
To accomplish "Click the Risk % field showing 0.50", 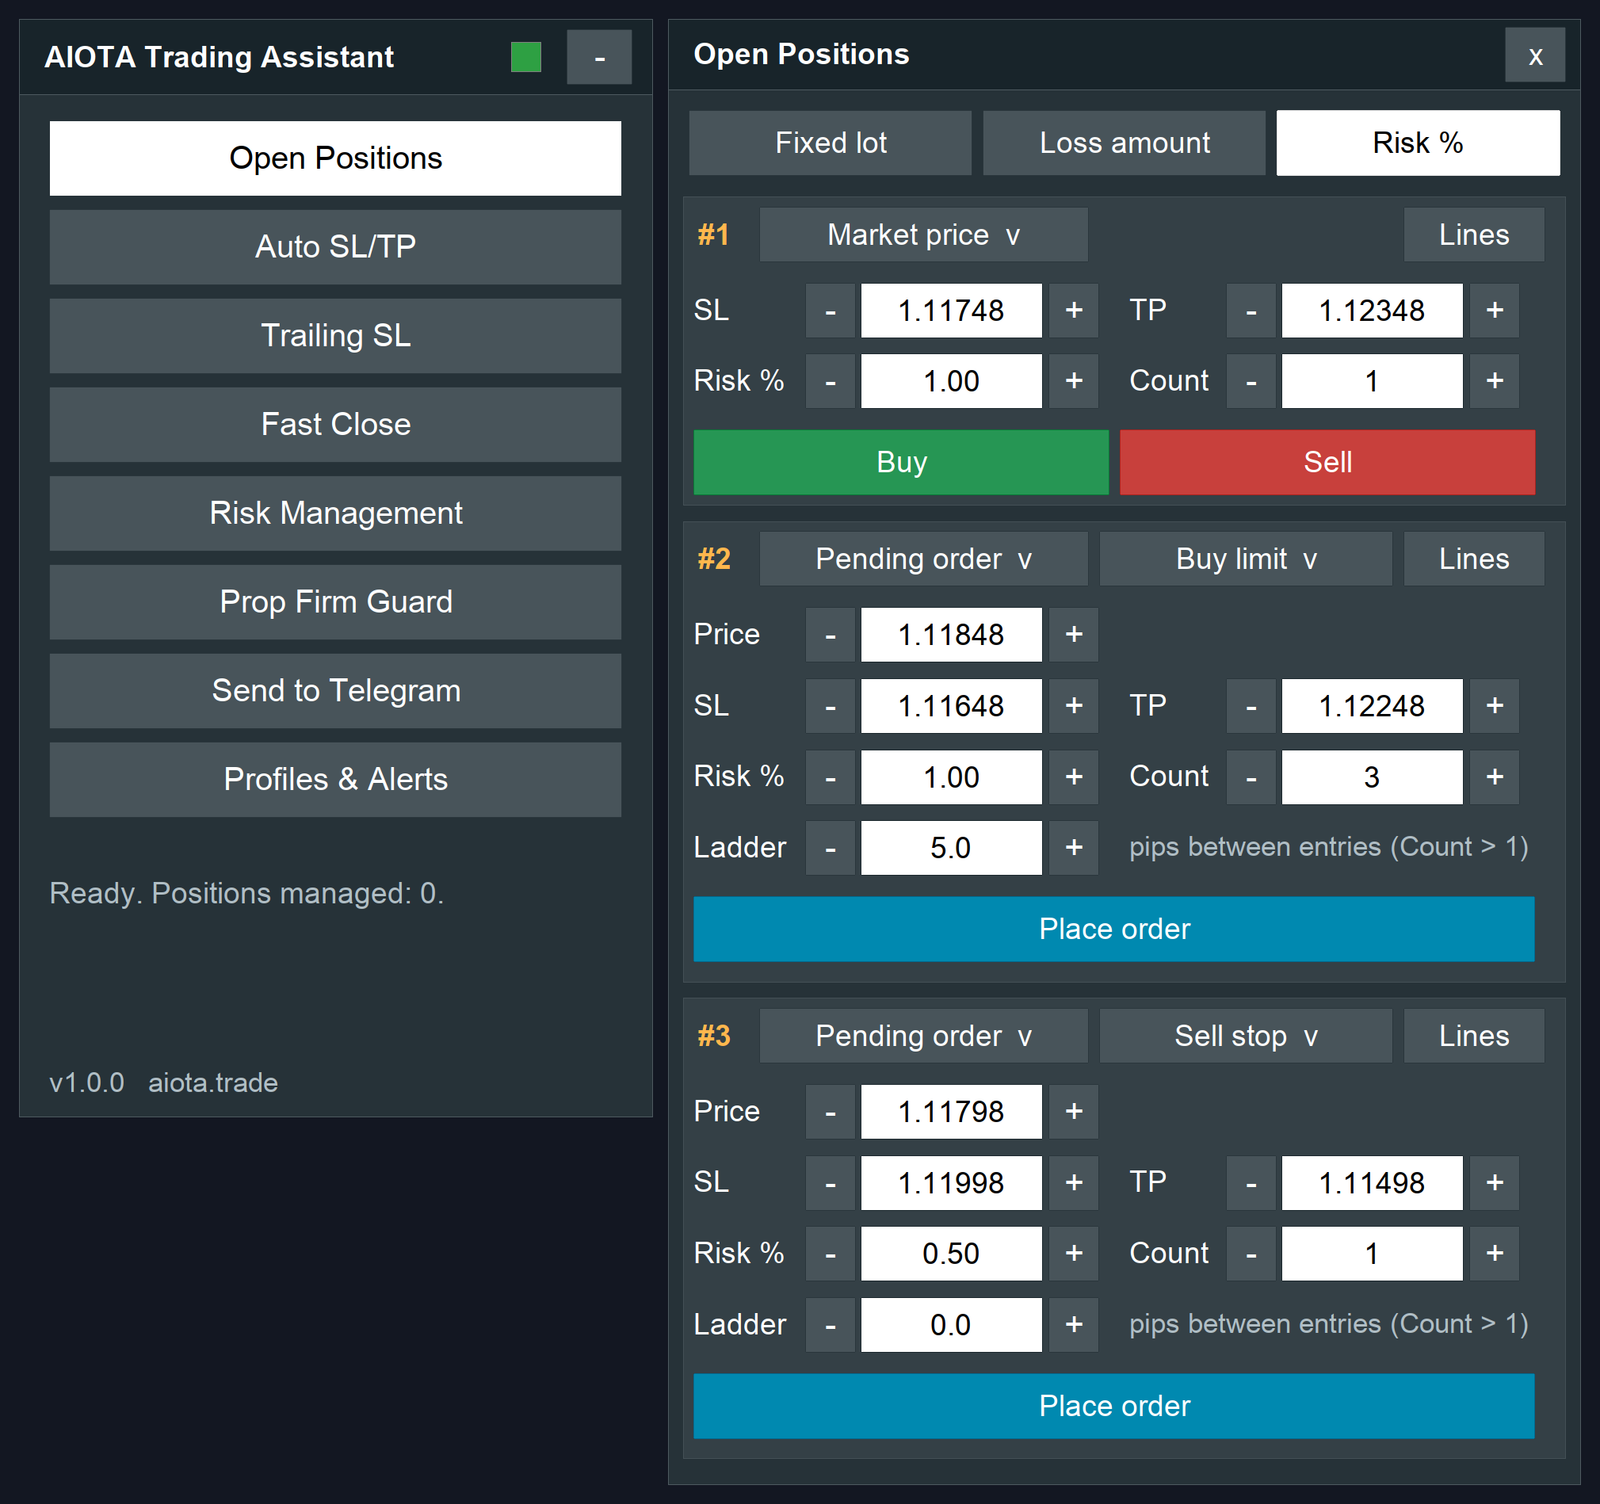I will (951, 1254).
